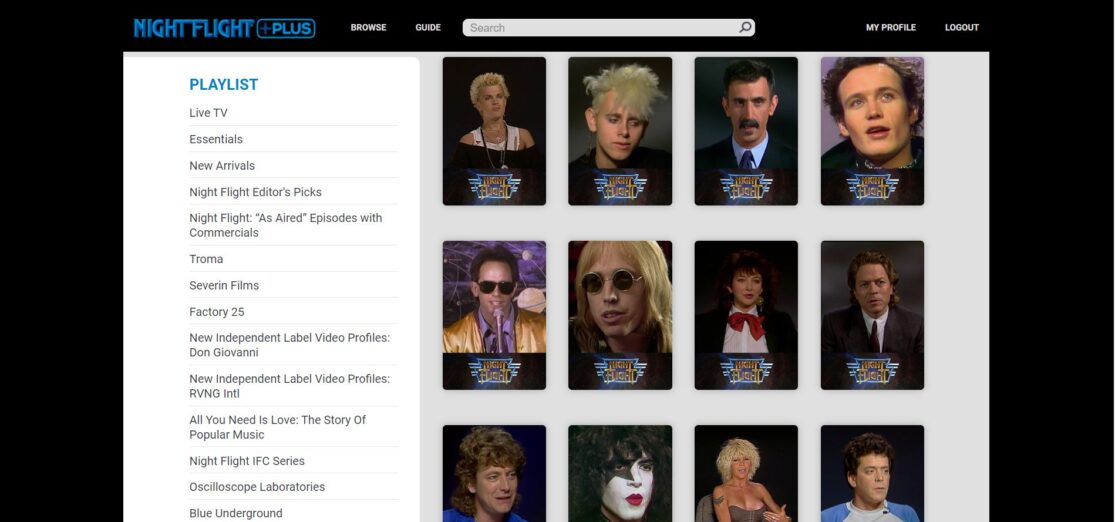Open "As Aired" Episodes with Commercials playlist

click(285, 225)
